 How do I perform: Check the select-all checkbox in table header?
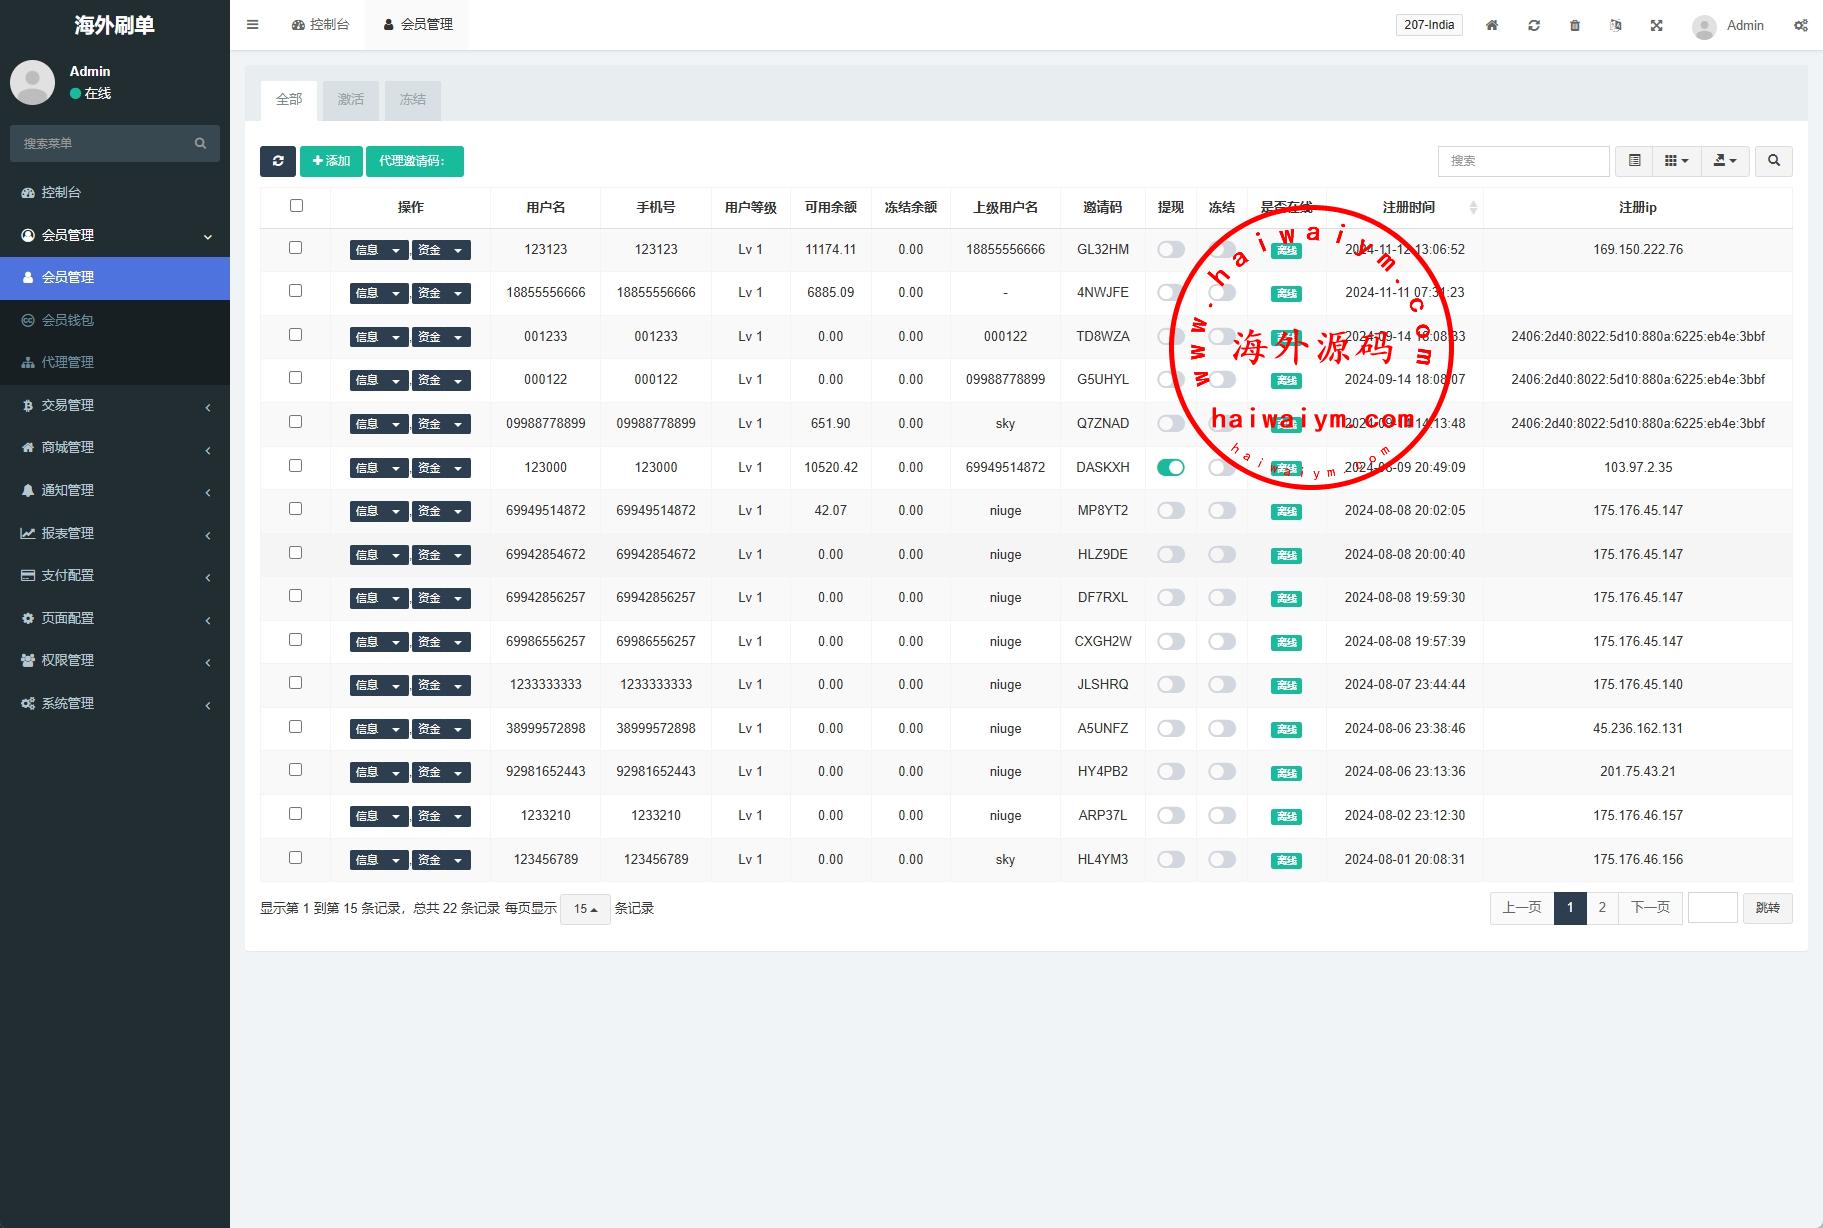(x=296, y=206)
